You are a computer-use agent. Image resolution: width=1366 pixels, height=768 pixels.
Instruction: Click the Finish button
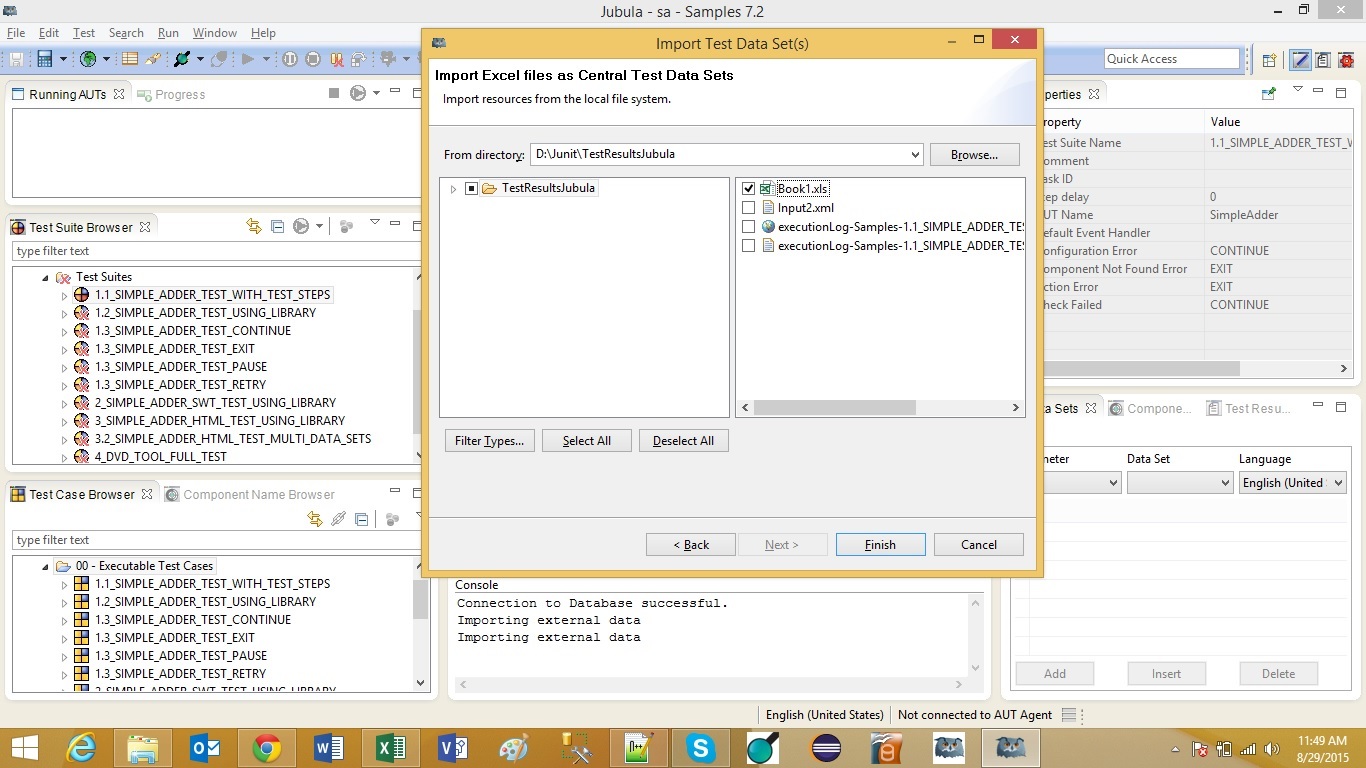[x=880, y=545]
